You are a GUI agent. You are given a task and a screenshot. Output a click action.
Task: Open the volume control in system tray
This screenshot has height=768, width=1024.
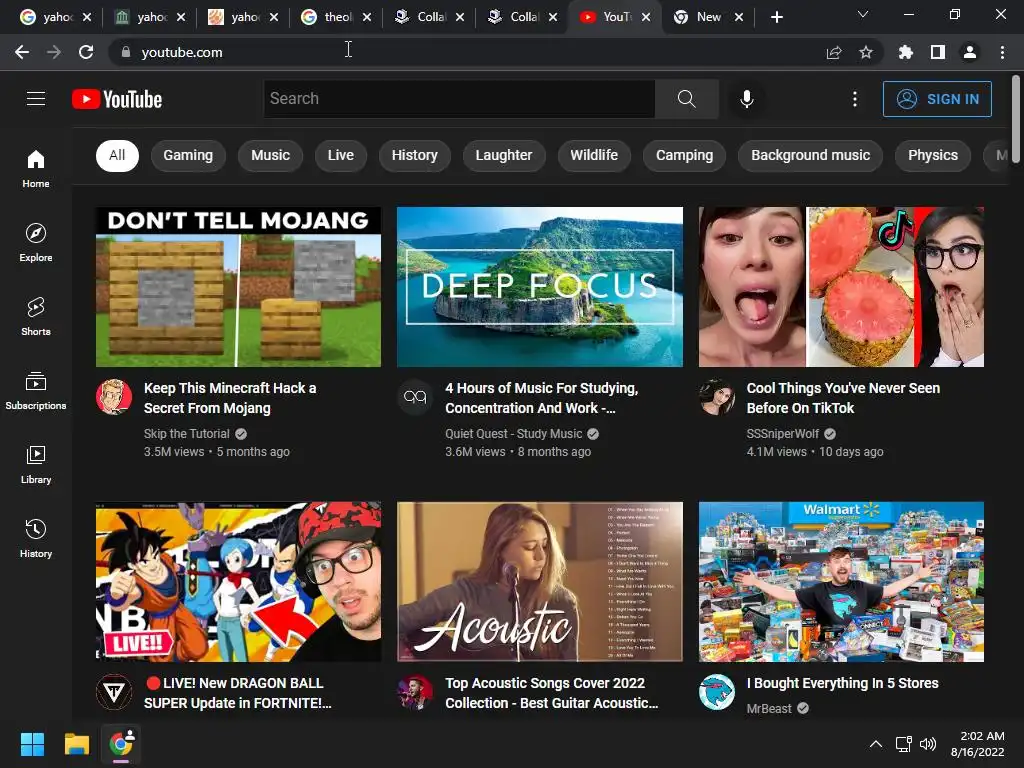coord(927,744)
